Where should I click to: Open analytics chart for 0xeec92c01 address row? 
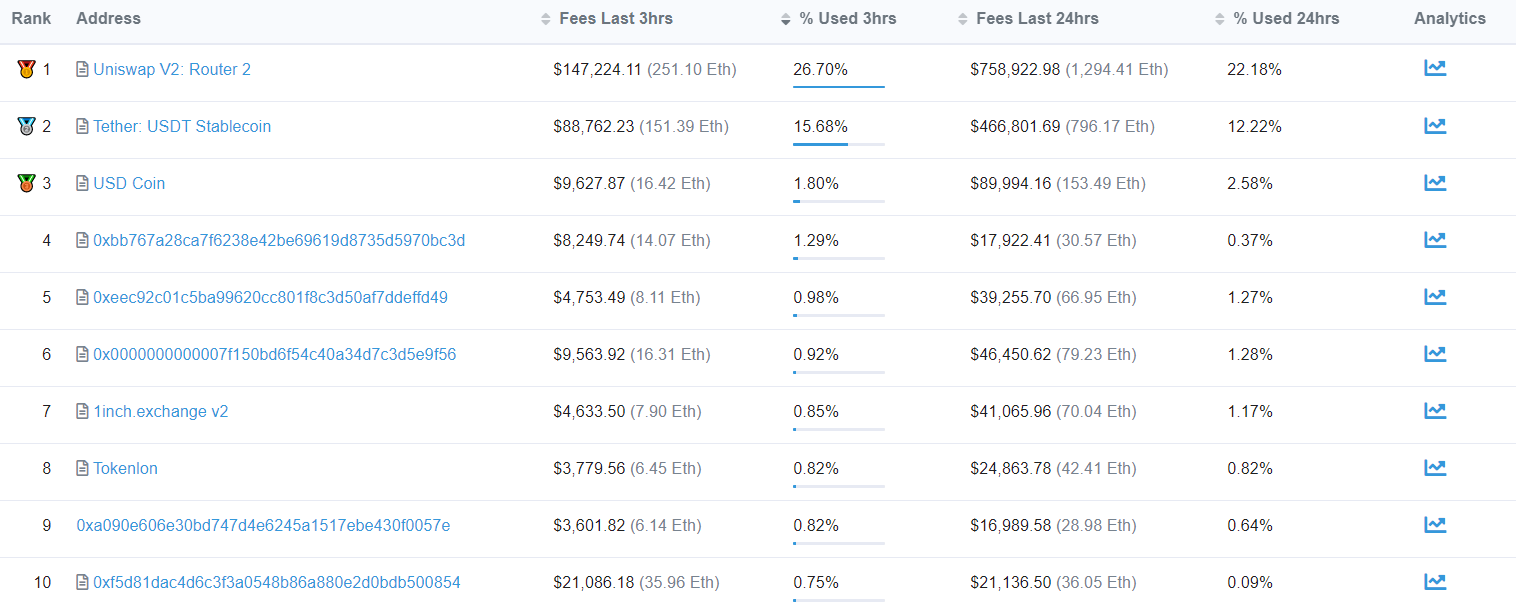tap(1435, 296)
